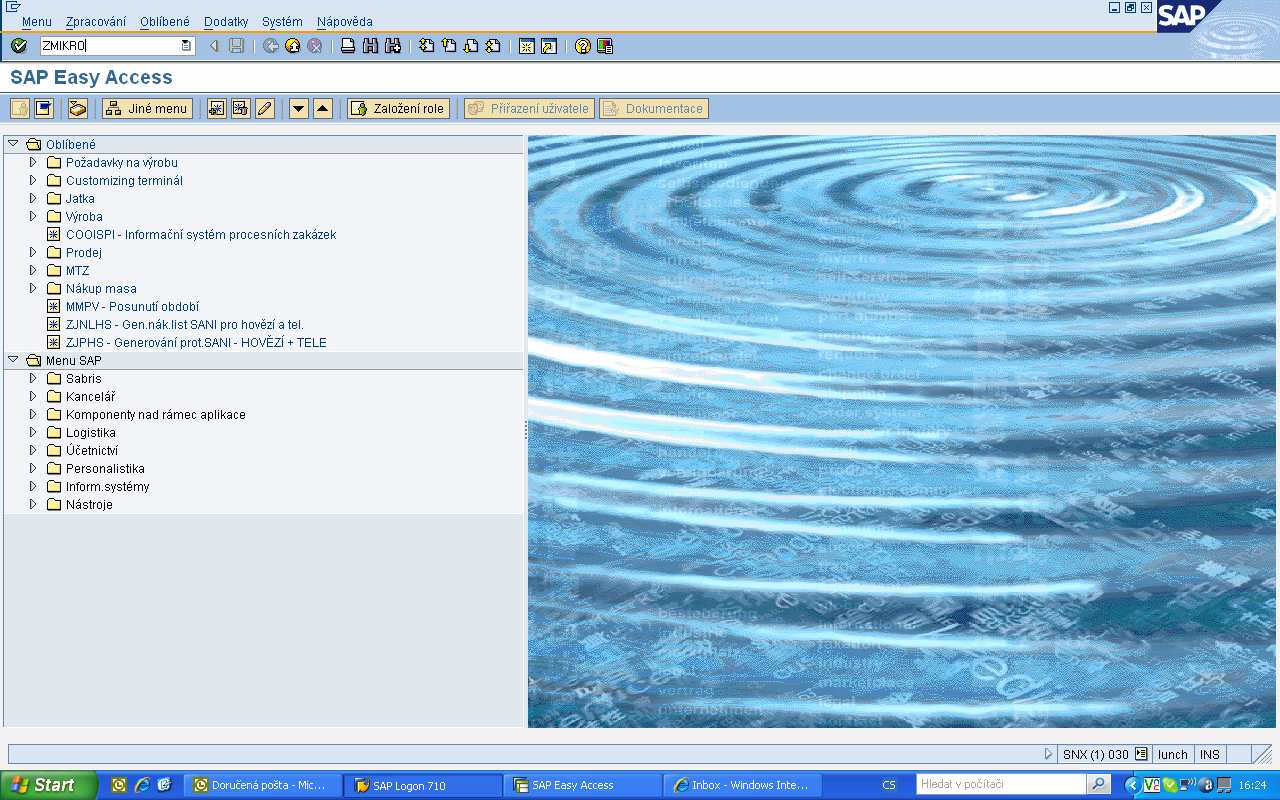Collapse the Menu SAP node
Screen dimensions: 1280x800
pyautogui.click(x=13, y=360)
